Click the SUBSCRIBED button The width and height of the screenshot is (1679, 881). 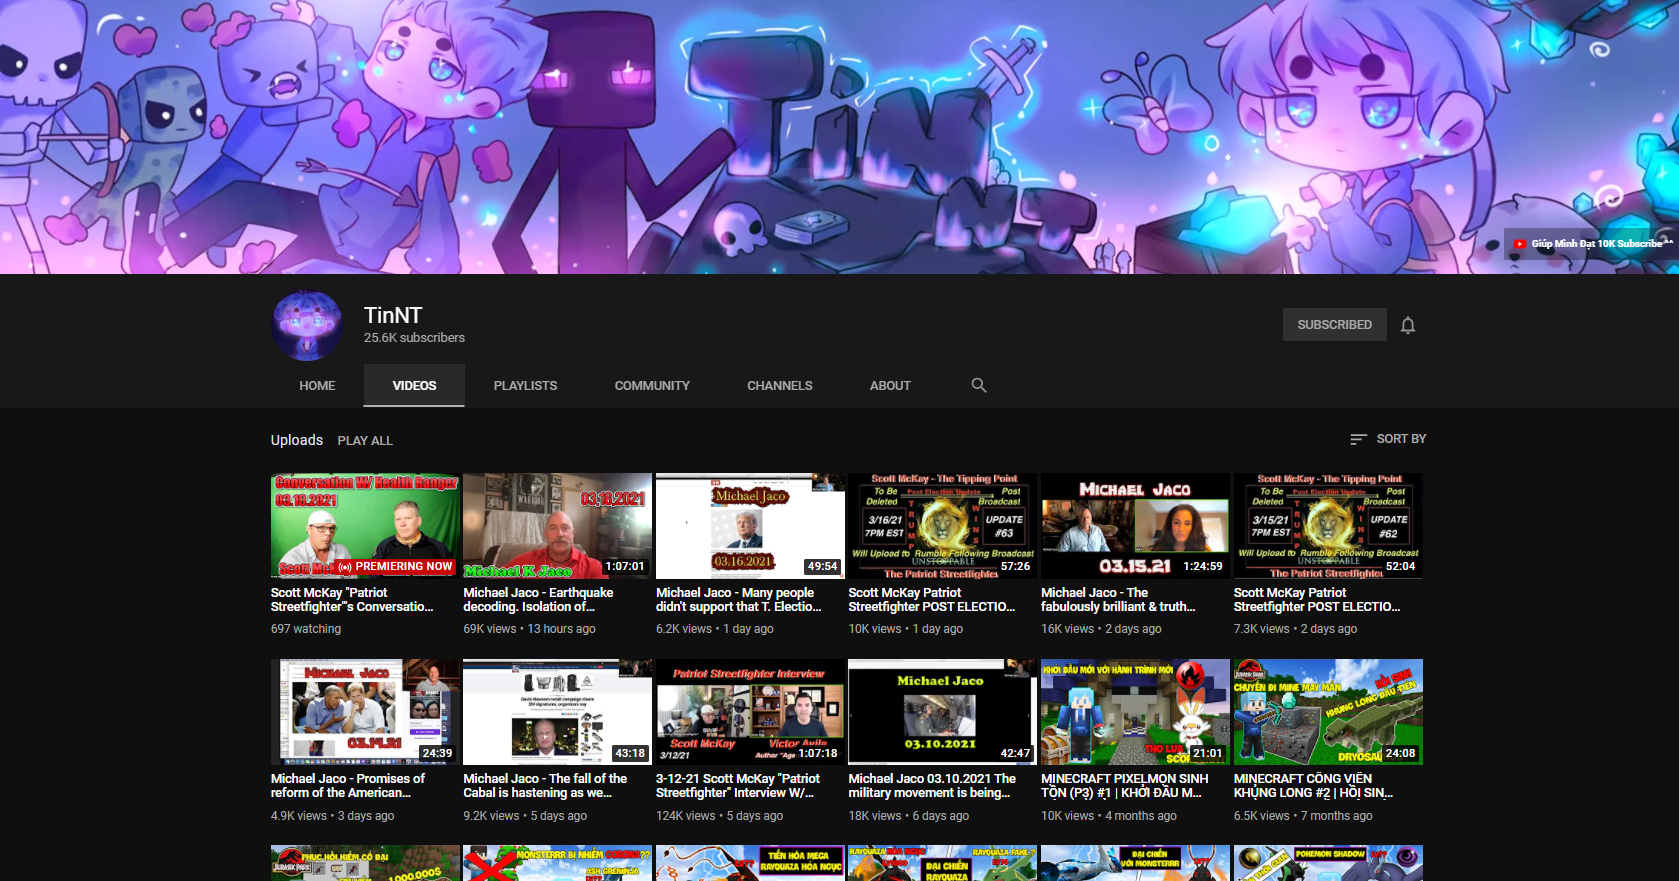point(1334,325)
